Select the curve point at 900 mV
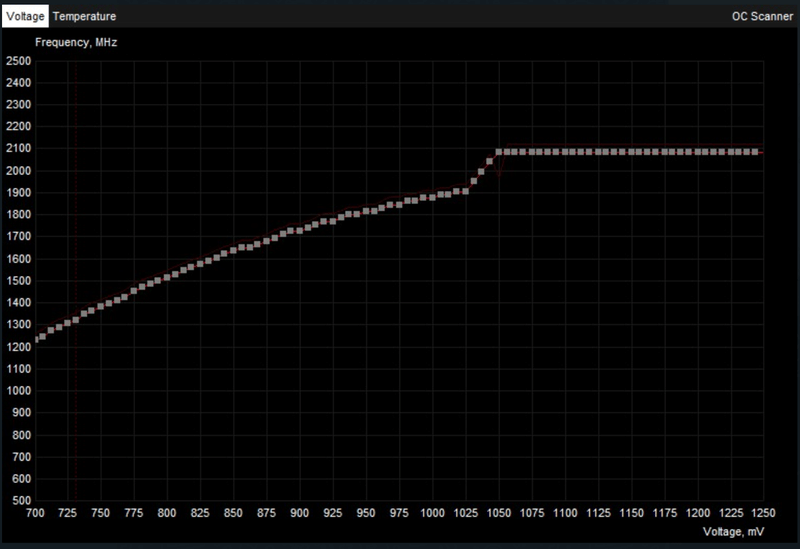The height and width of the screenshot is (549, 800). pos(300,231)
